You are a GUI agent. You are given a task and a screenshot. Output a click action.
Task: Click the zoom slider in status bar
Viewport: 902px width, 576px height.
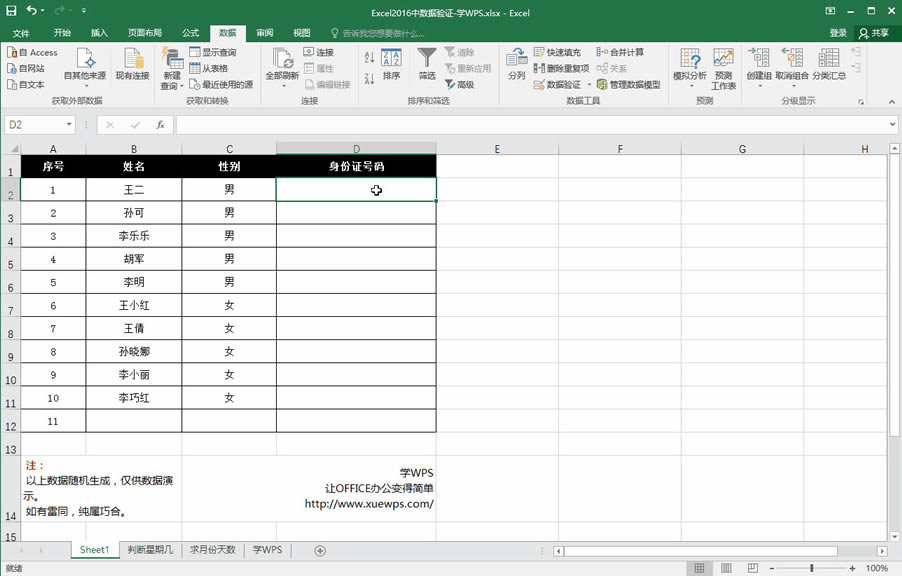[x=811, y=568]
